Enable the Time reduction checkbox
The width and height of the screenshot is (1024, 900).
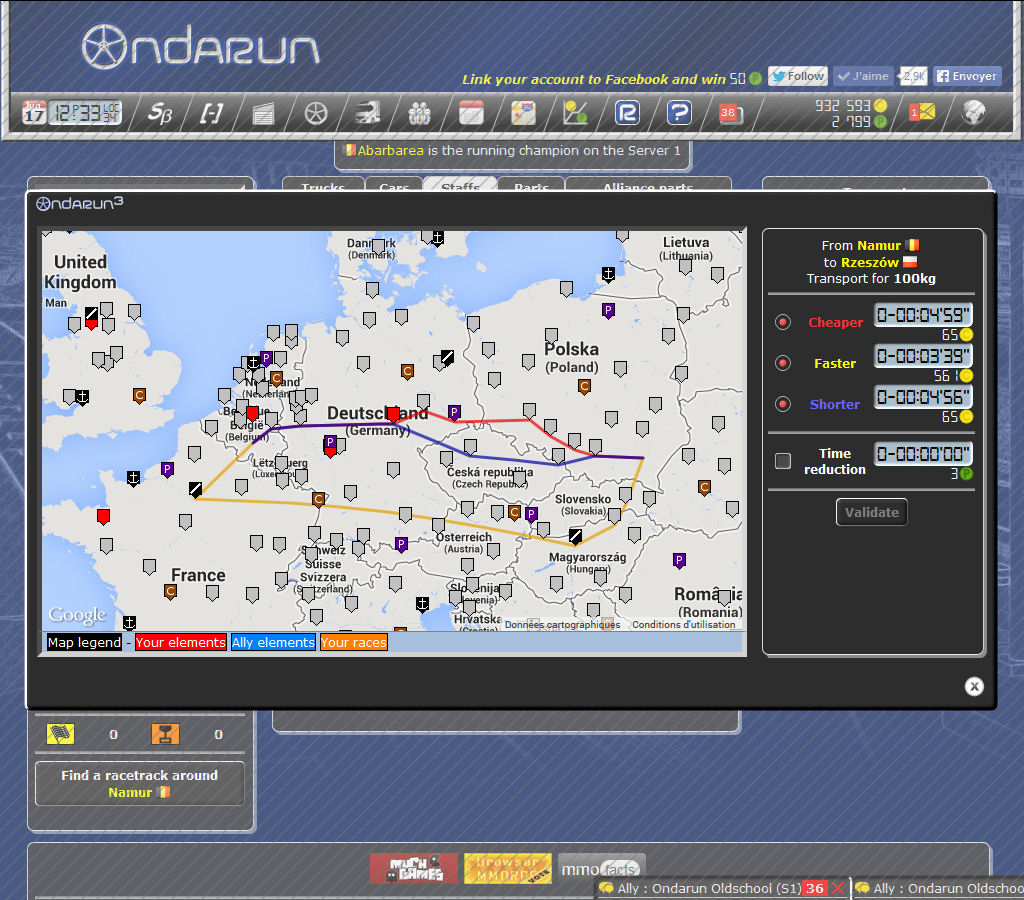[783, 461]
